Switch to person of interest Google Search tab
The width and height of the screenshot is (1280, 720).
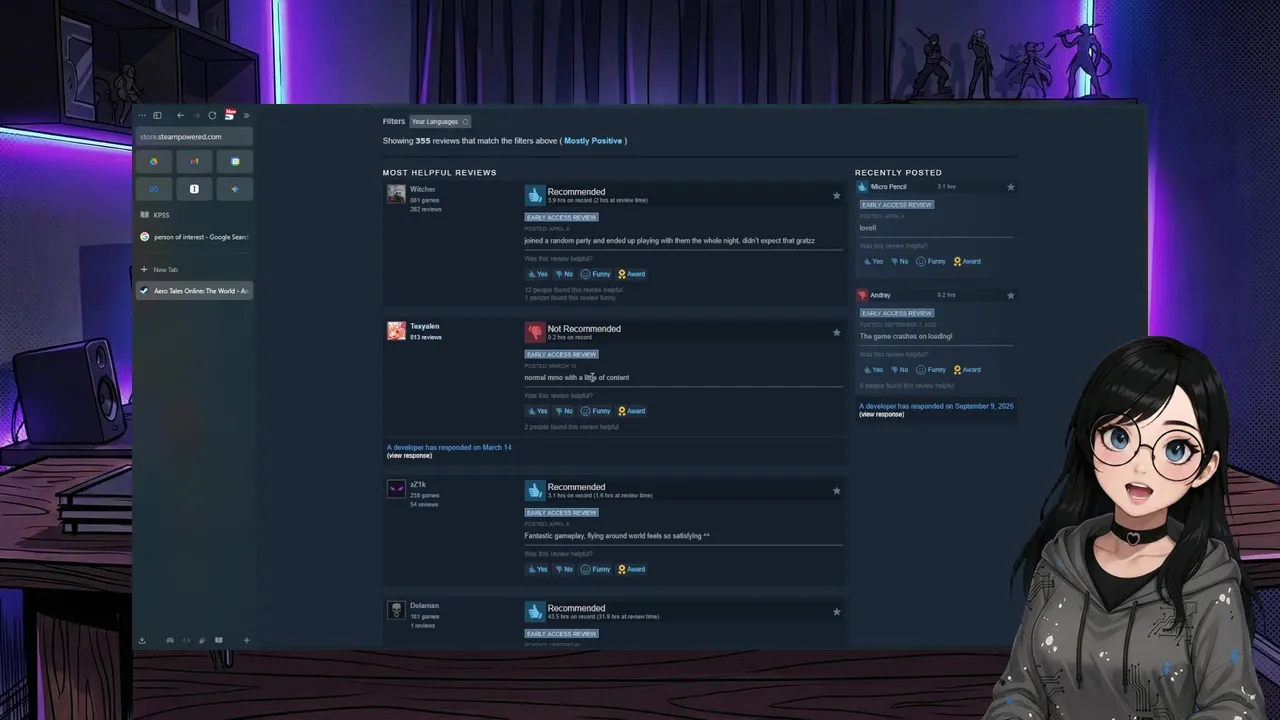click(x=194, y=237)
